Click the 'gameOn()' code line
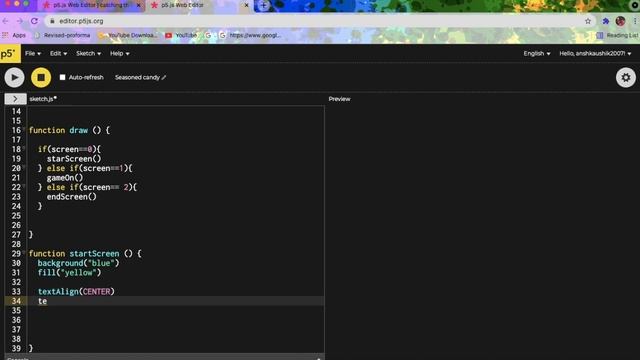640x360 pixels. click(x=65, y=178)
